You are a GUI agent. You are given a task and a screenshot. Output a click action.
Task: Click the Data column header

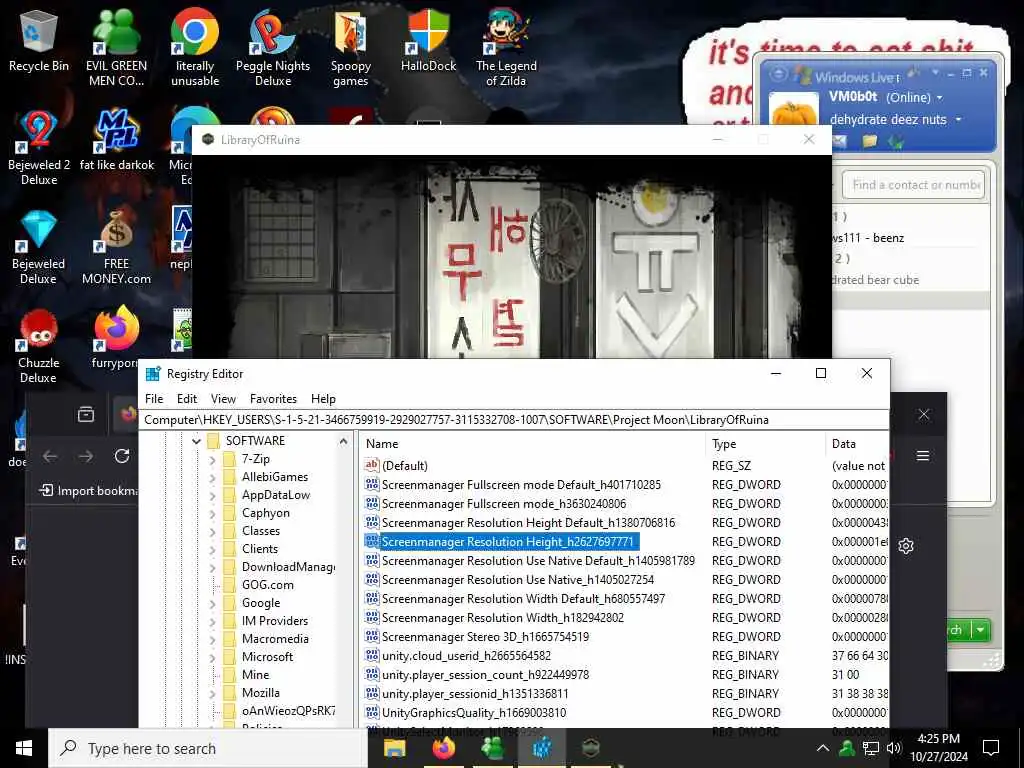click(x=857, y=443)
